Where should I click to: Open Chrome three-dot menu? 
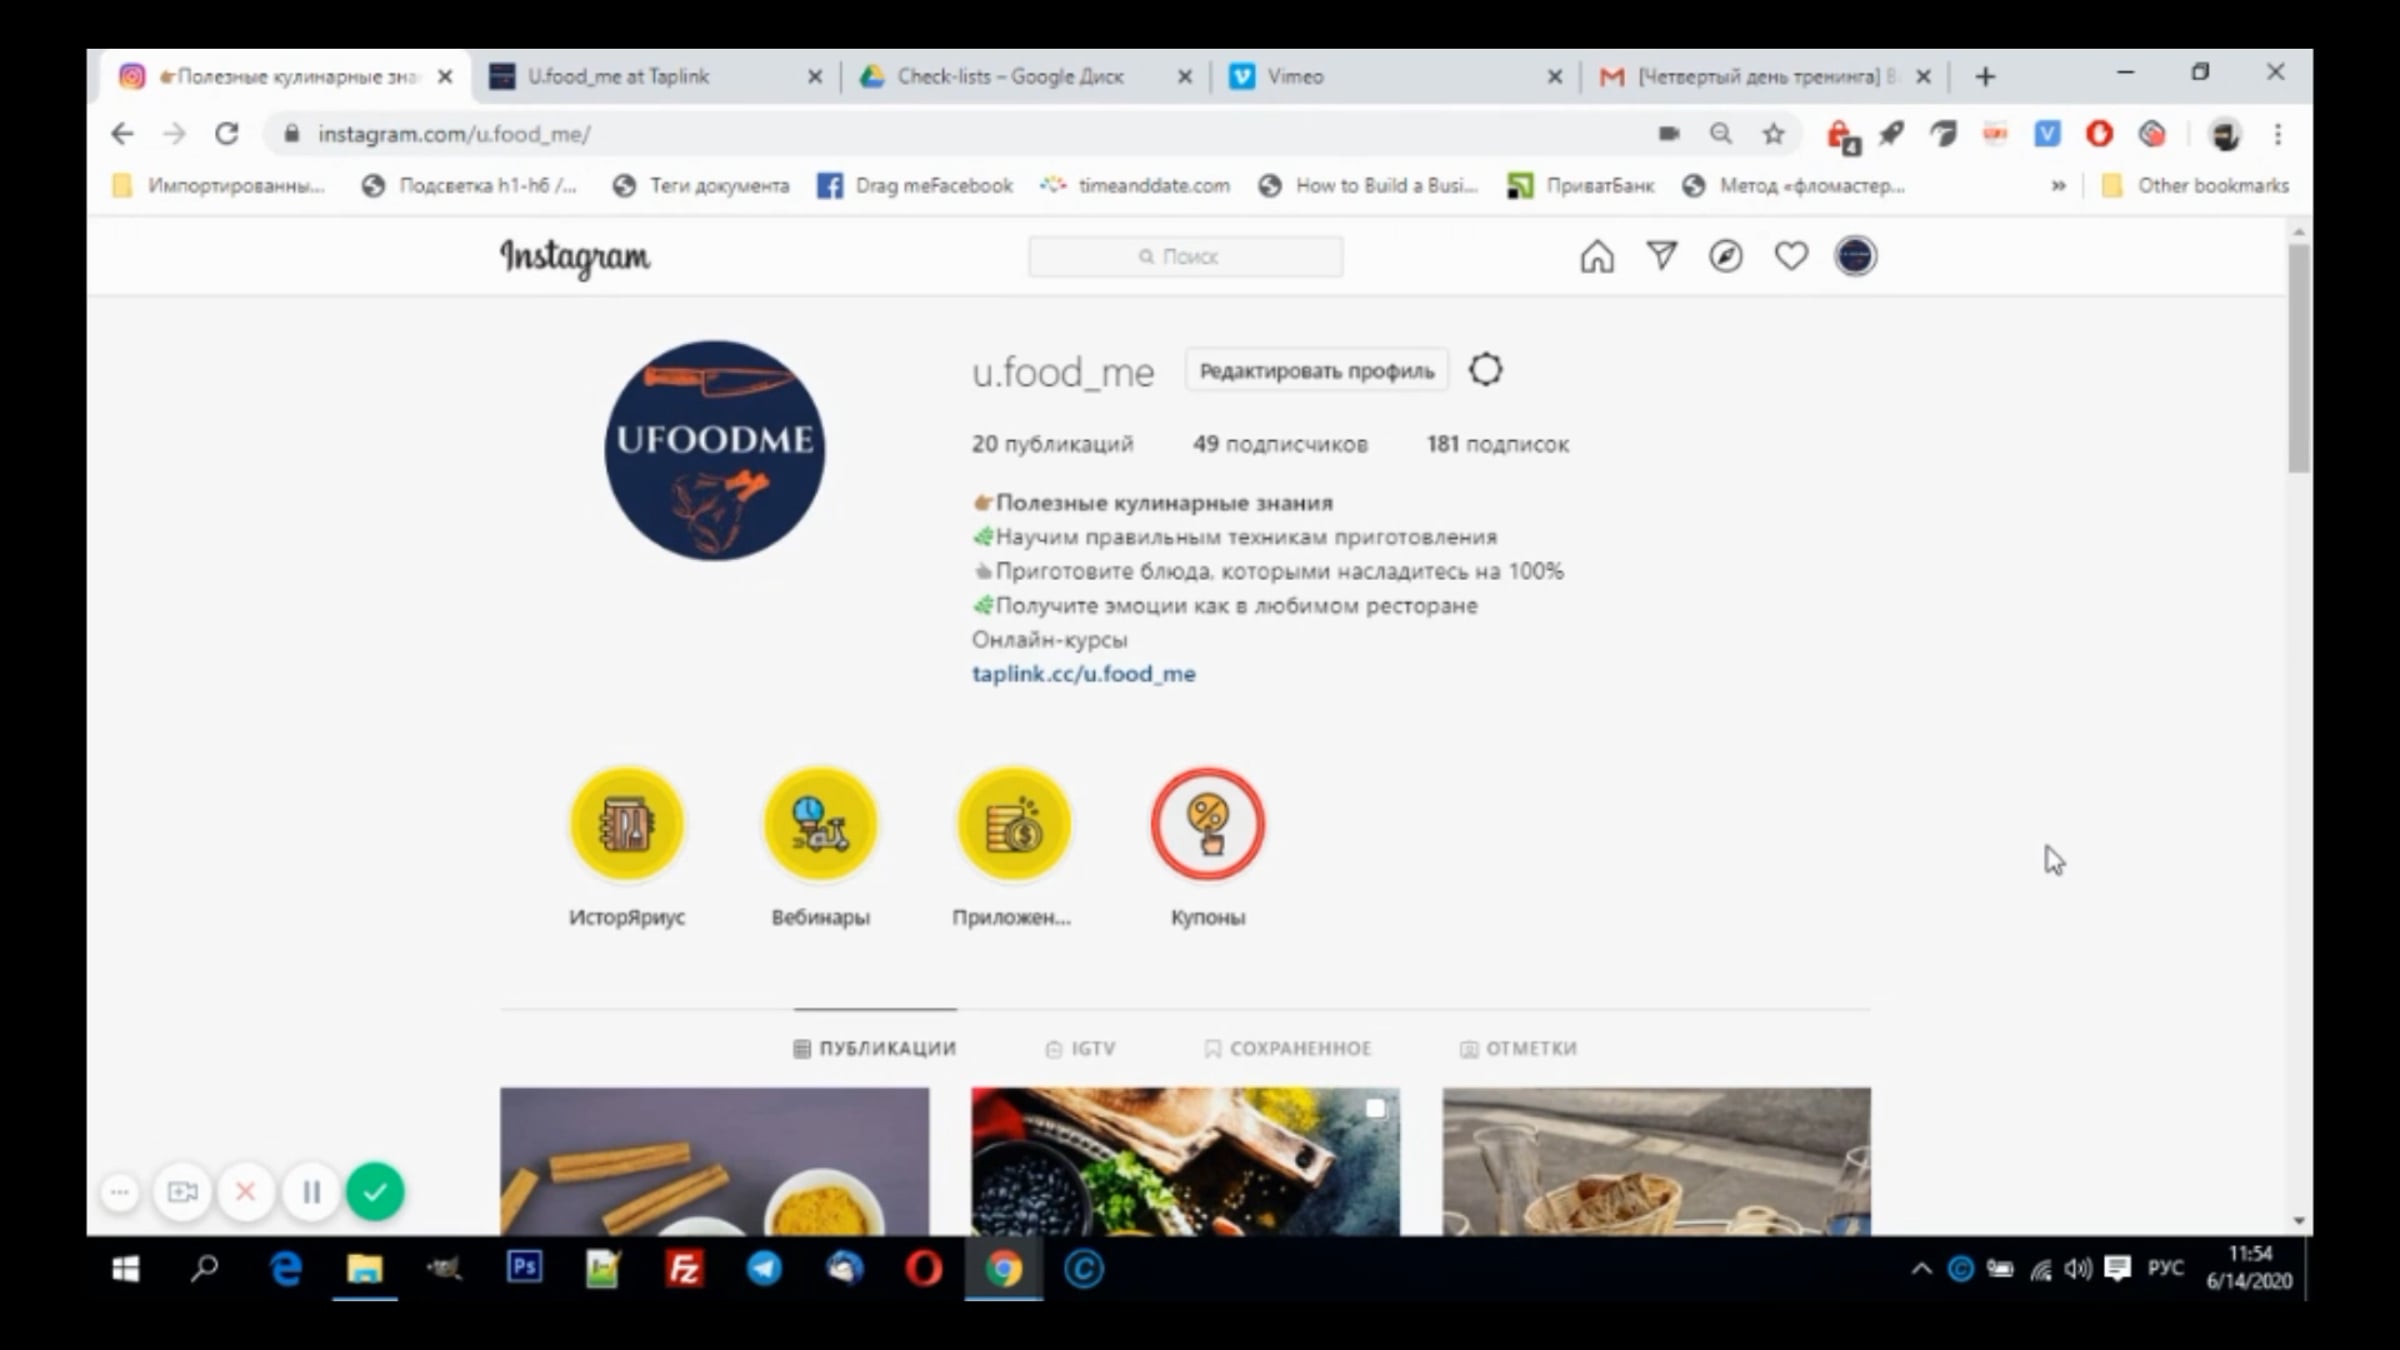pos(2278,134)
